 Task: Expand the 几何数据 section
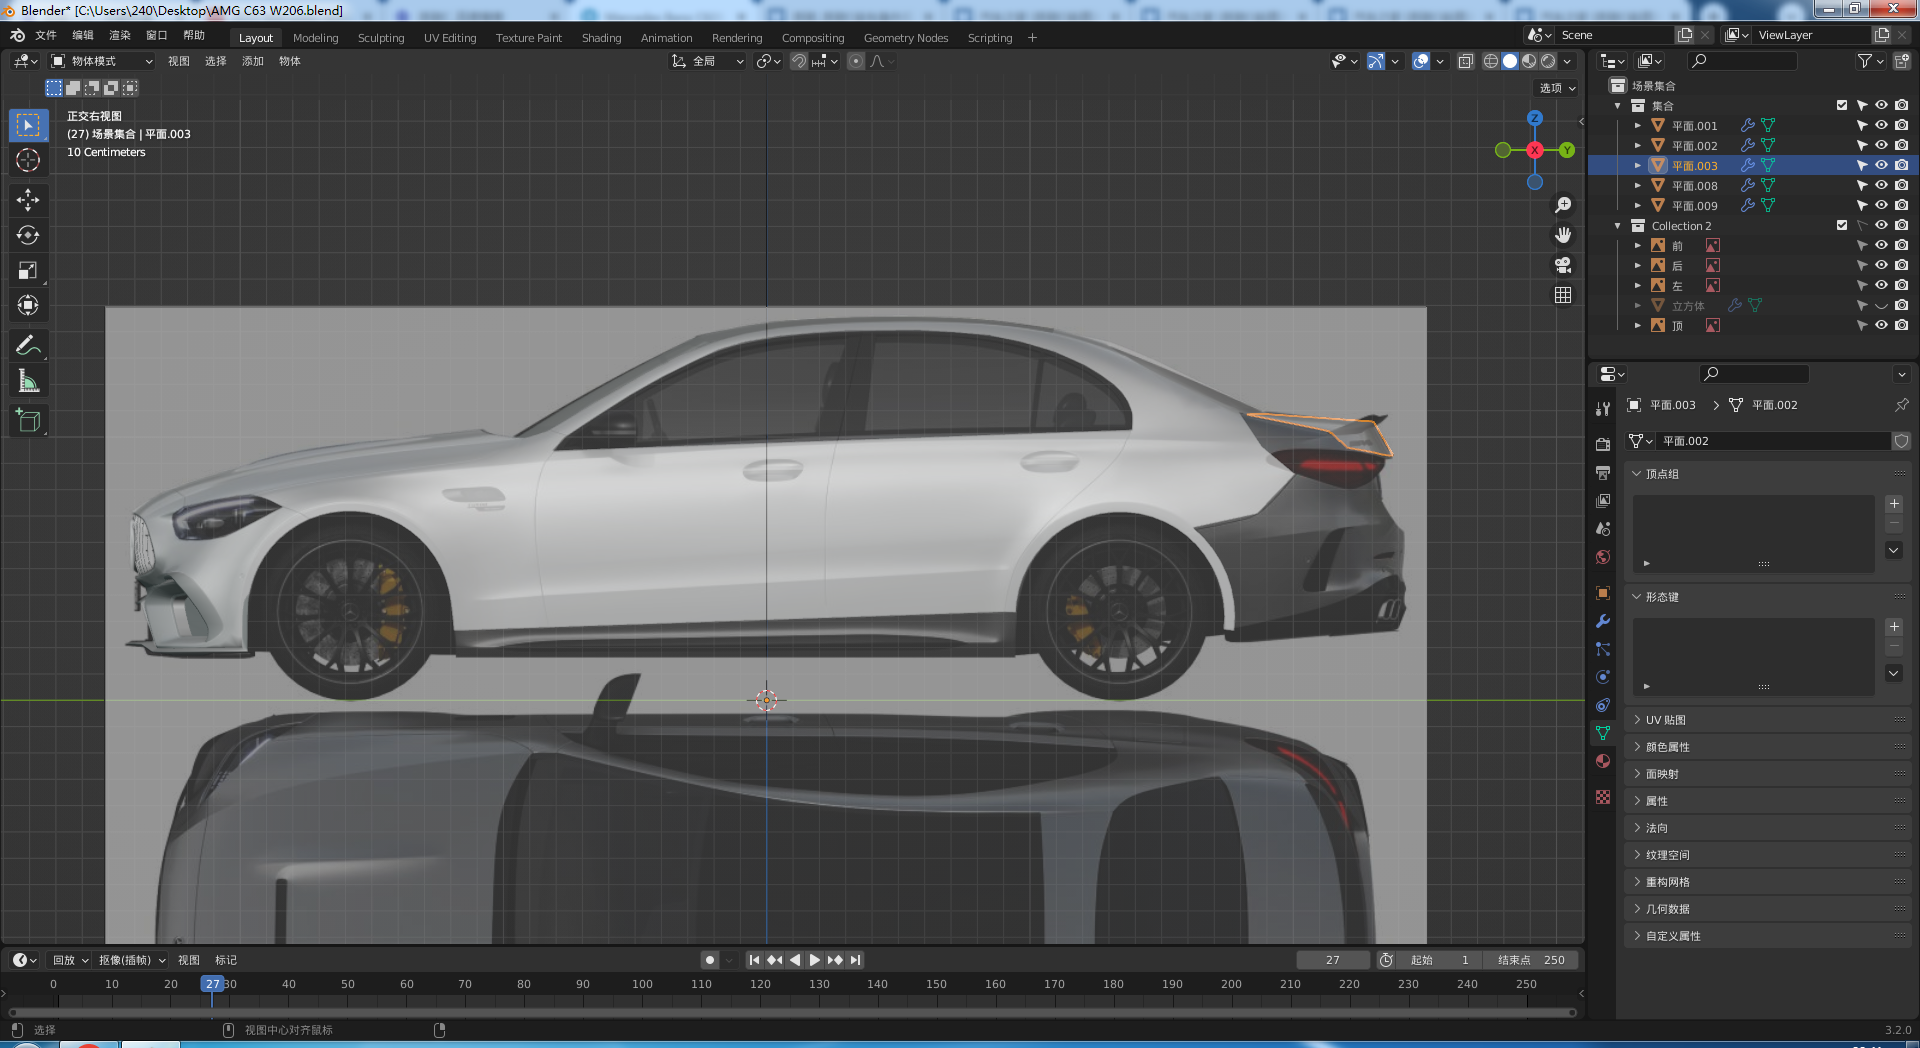(x=1667, y=909)
